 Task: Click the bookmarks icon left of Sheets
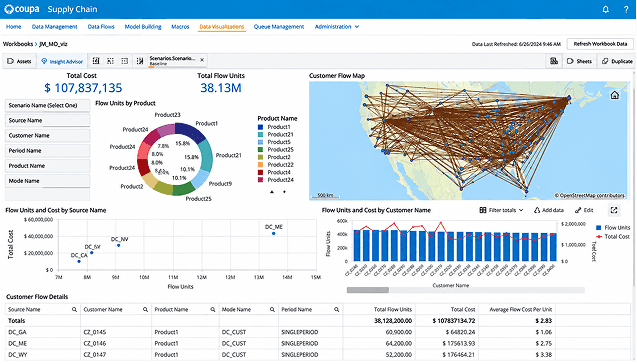click(x=554, y=61)
